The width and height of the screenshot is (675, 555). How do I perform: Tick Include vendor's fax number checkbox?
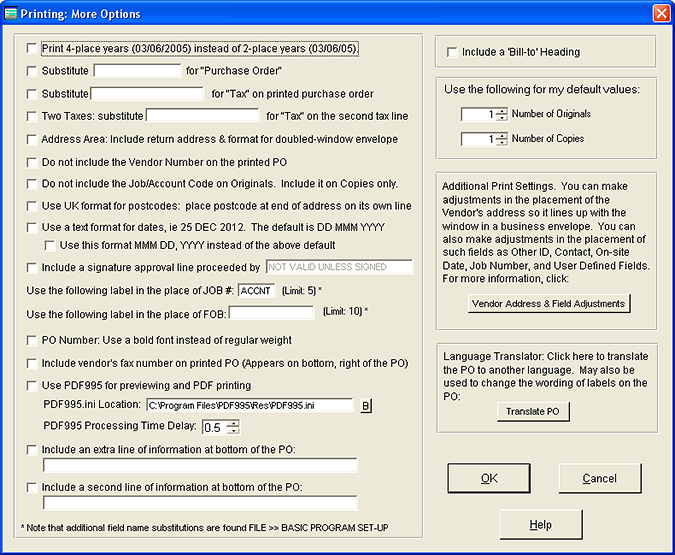(x=33, y=364)
